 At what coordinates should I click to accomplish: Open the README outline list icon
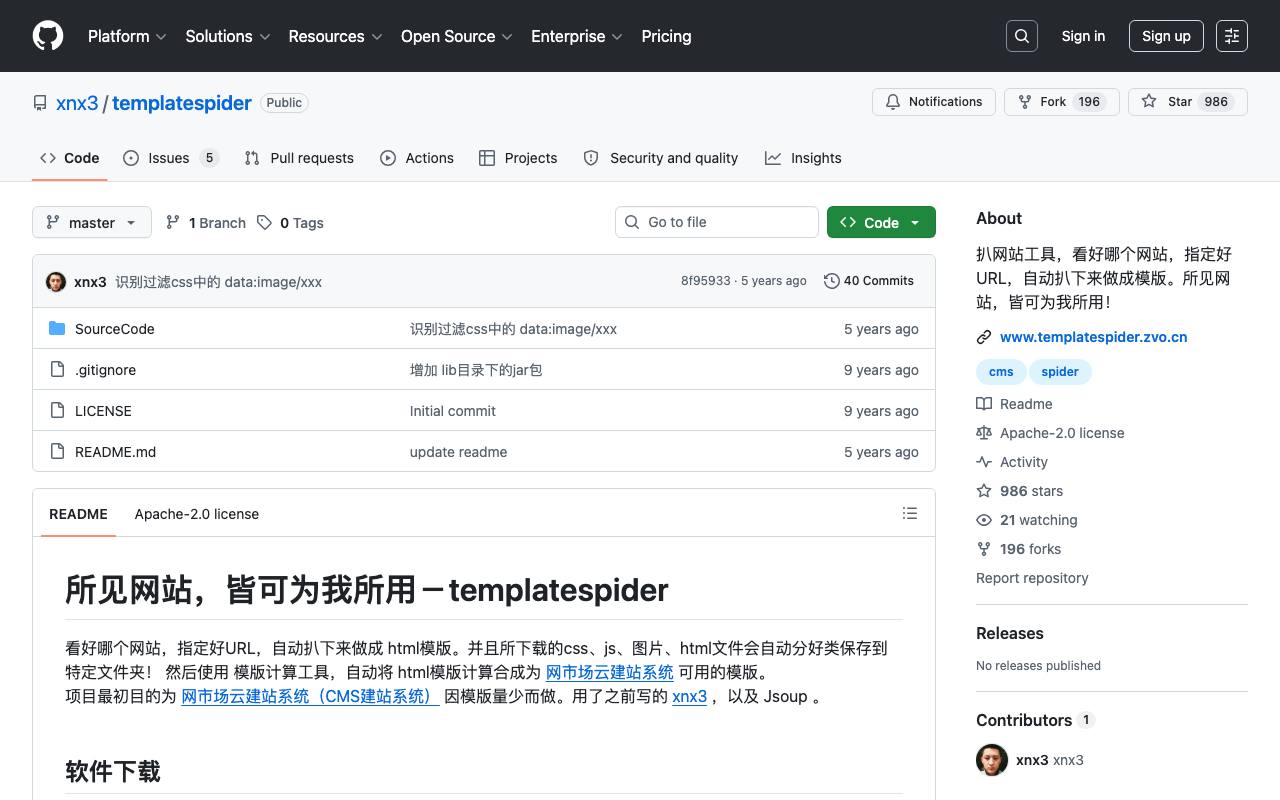(910, 513)
